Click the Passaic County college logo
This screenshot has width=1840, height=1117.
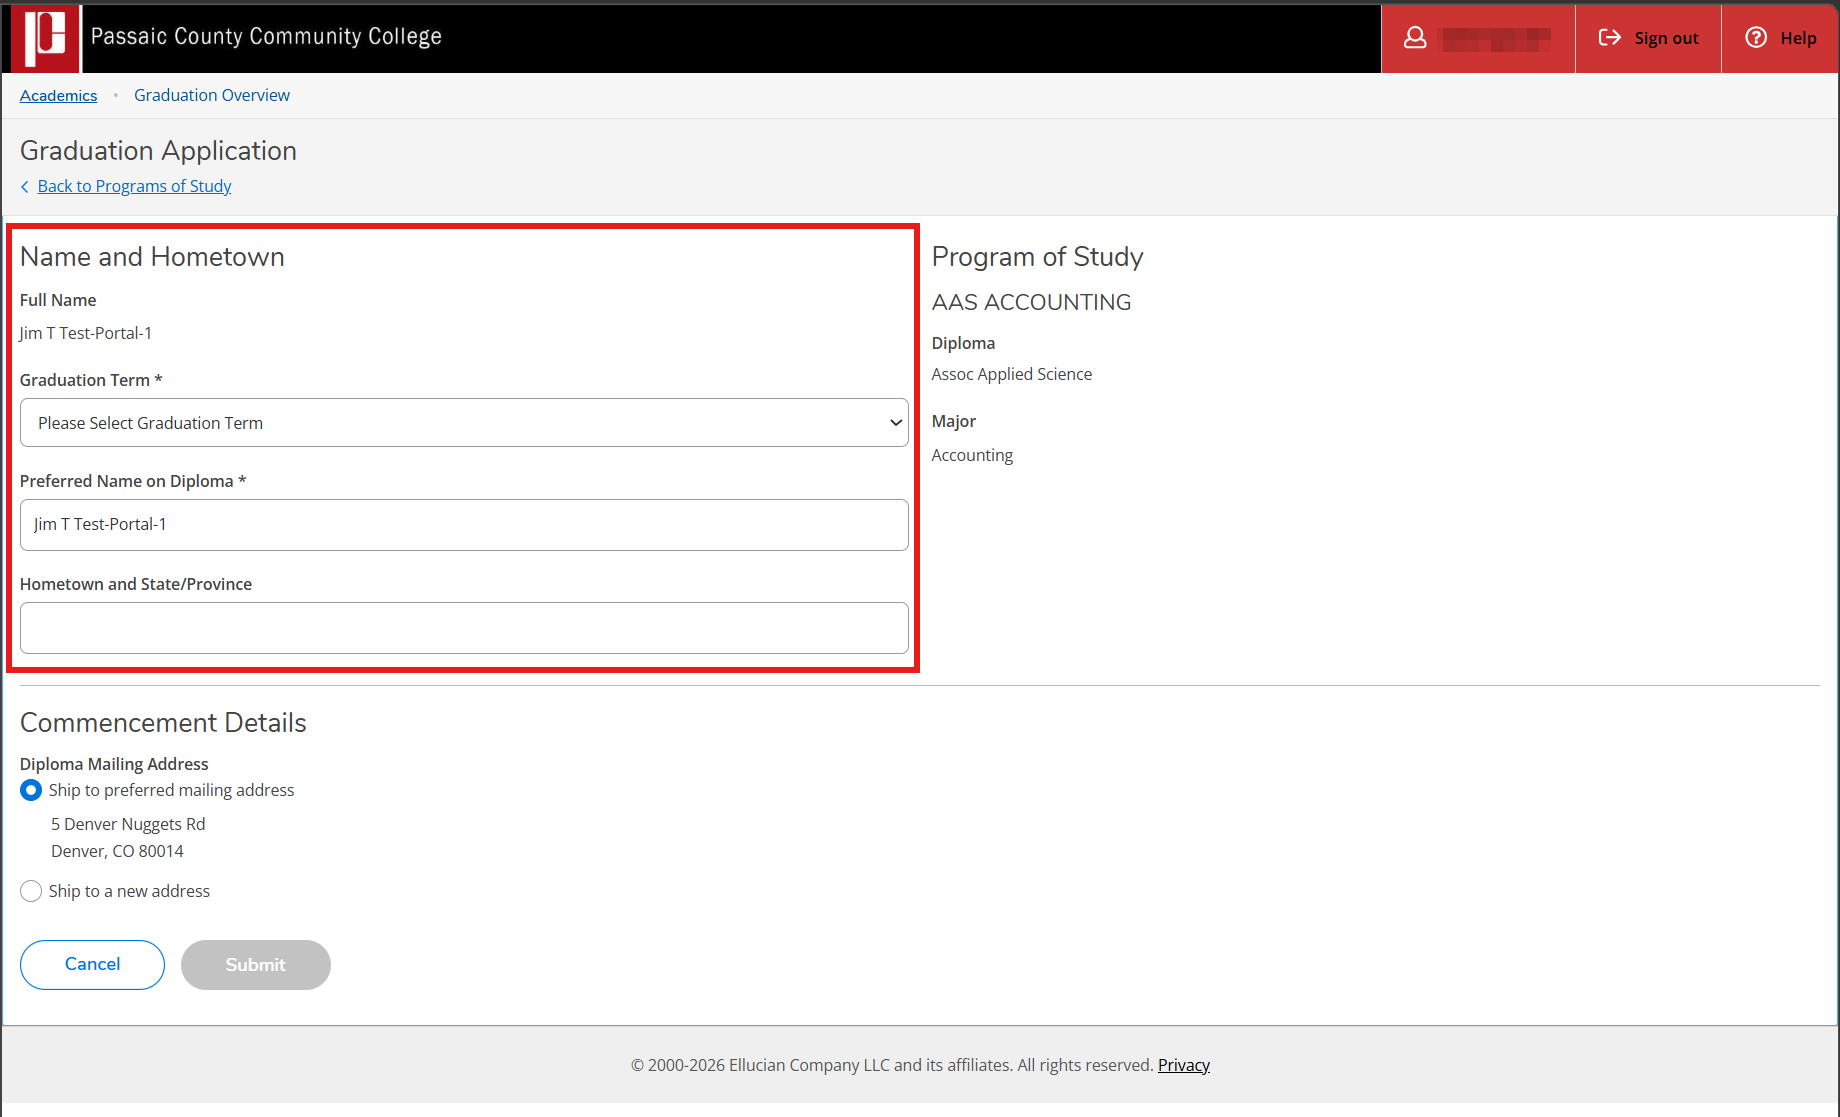point(45,38)
